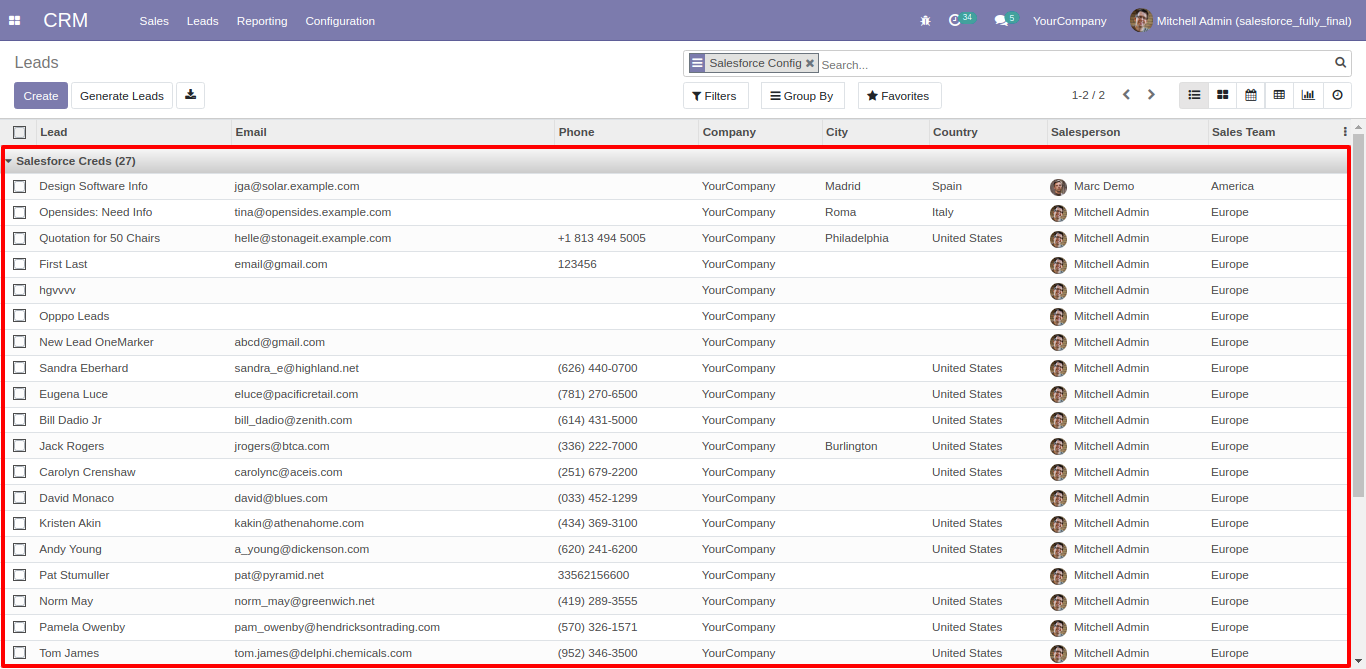Viewport: 1366px width, 669px height.
Task: Click the email norm_may@greenwich.net
Action: click(x=304, y=601)
